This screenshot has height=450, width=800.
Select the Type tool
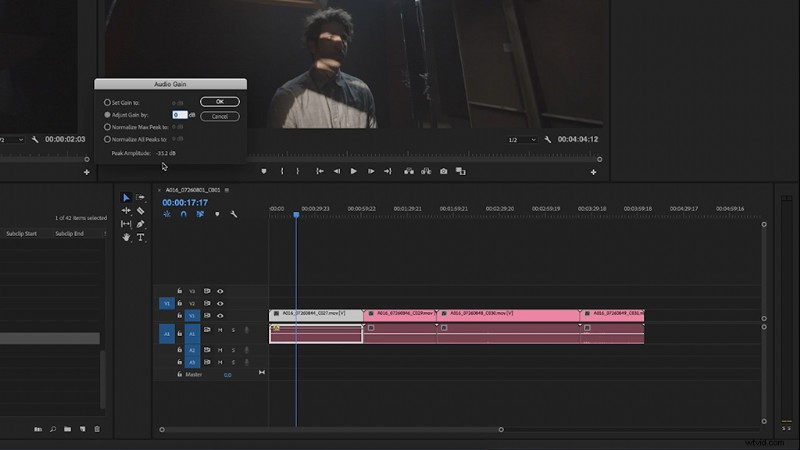pyautogui.click(x=140, y=237)
